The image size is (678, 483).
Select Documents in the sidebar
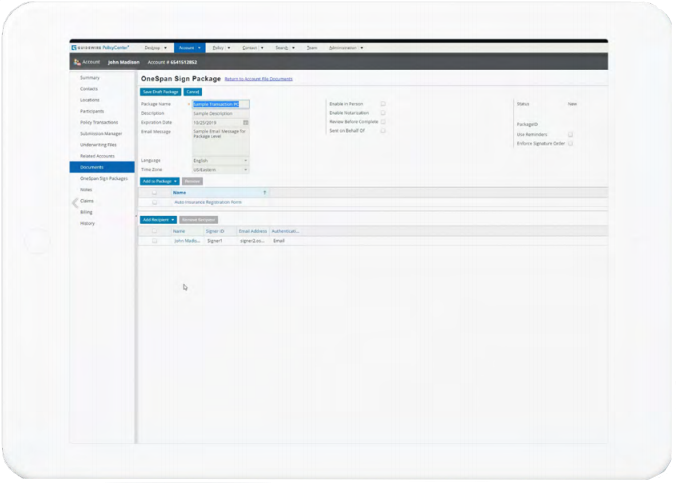[102, 167]
